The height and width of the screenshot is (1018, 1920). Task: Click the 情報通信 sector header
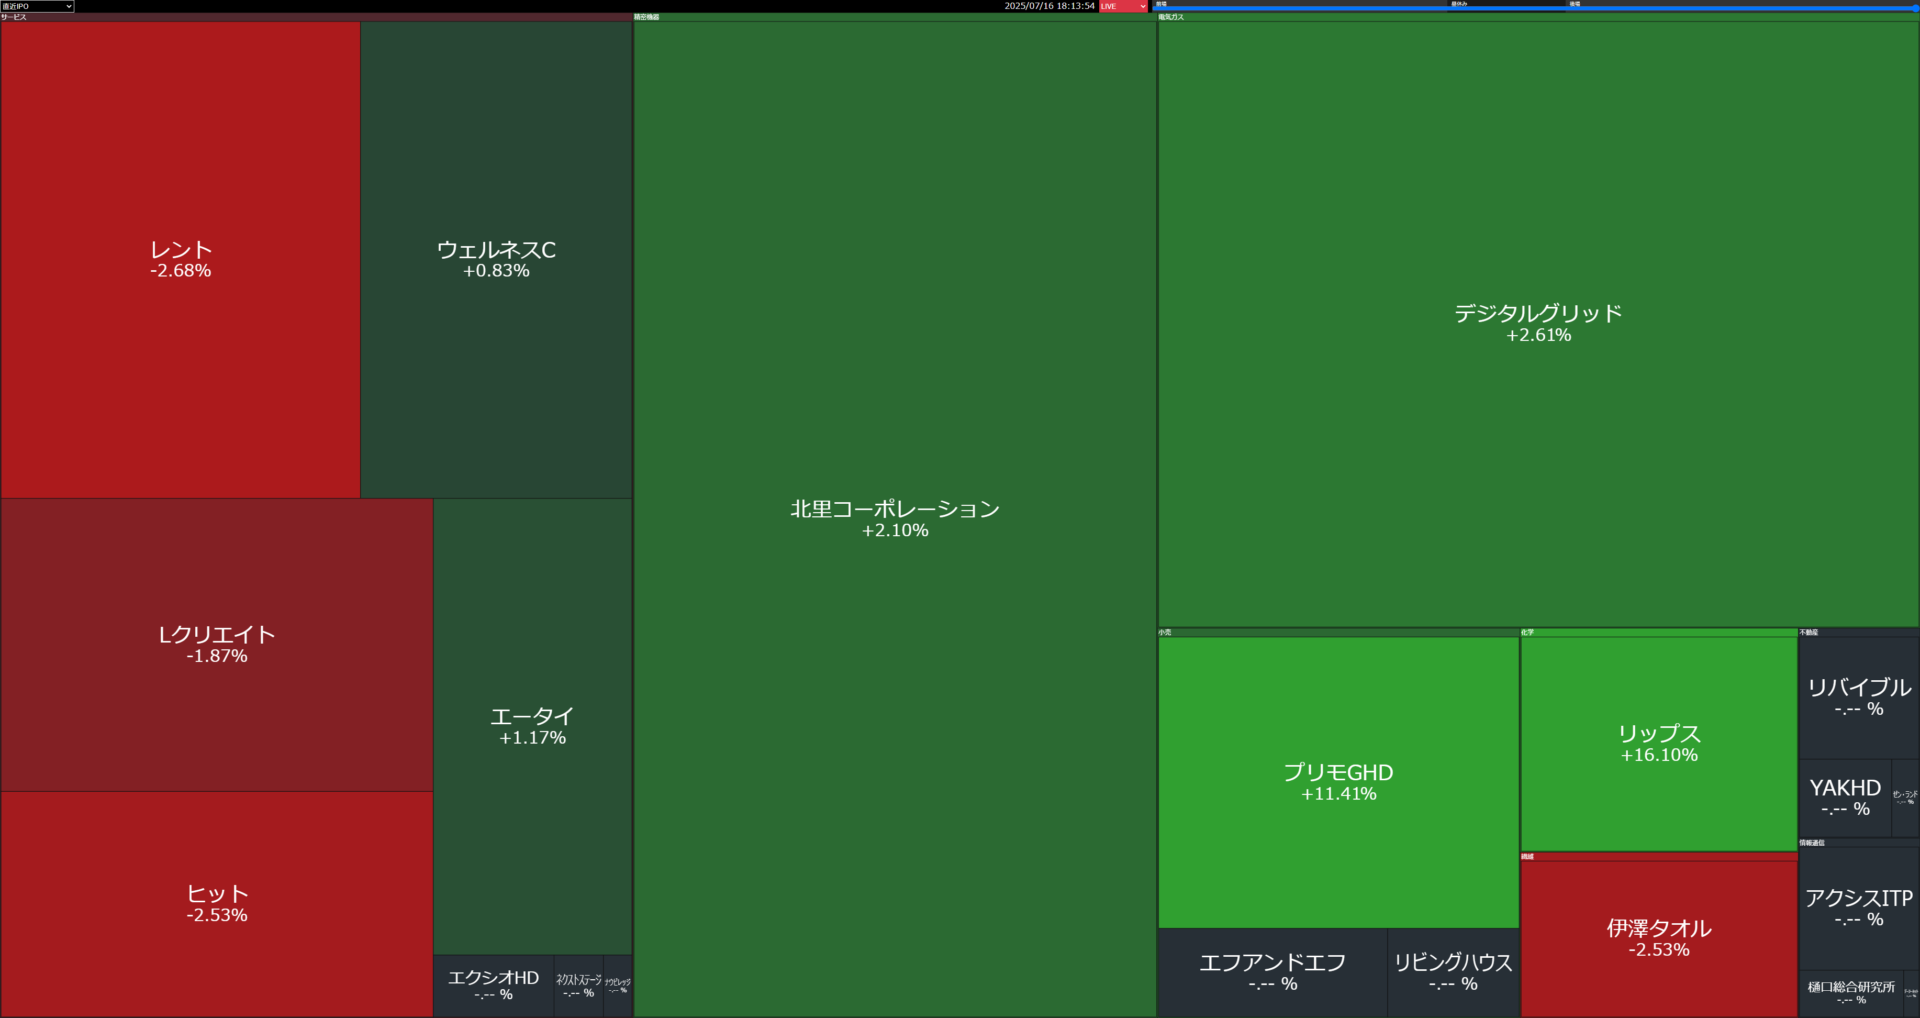[x=1859, y=843]
